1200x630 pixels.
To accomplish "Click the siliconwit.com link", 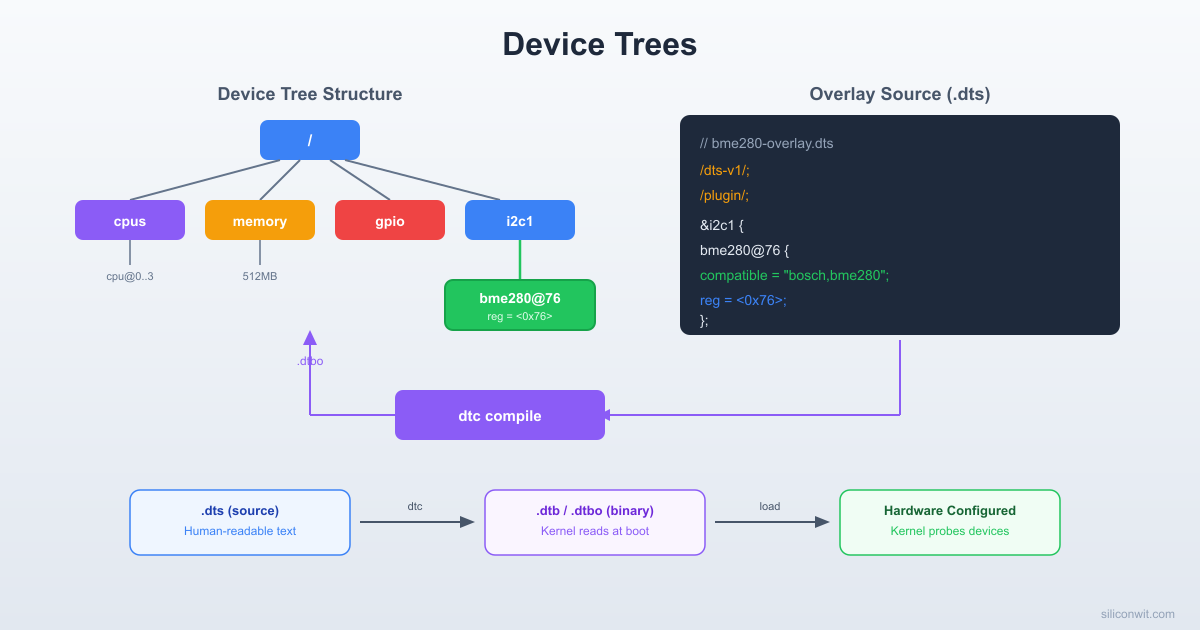I will [x=1138, y=613].
